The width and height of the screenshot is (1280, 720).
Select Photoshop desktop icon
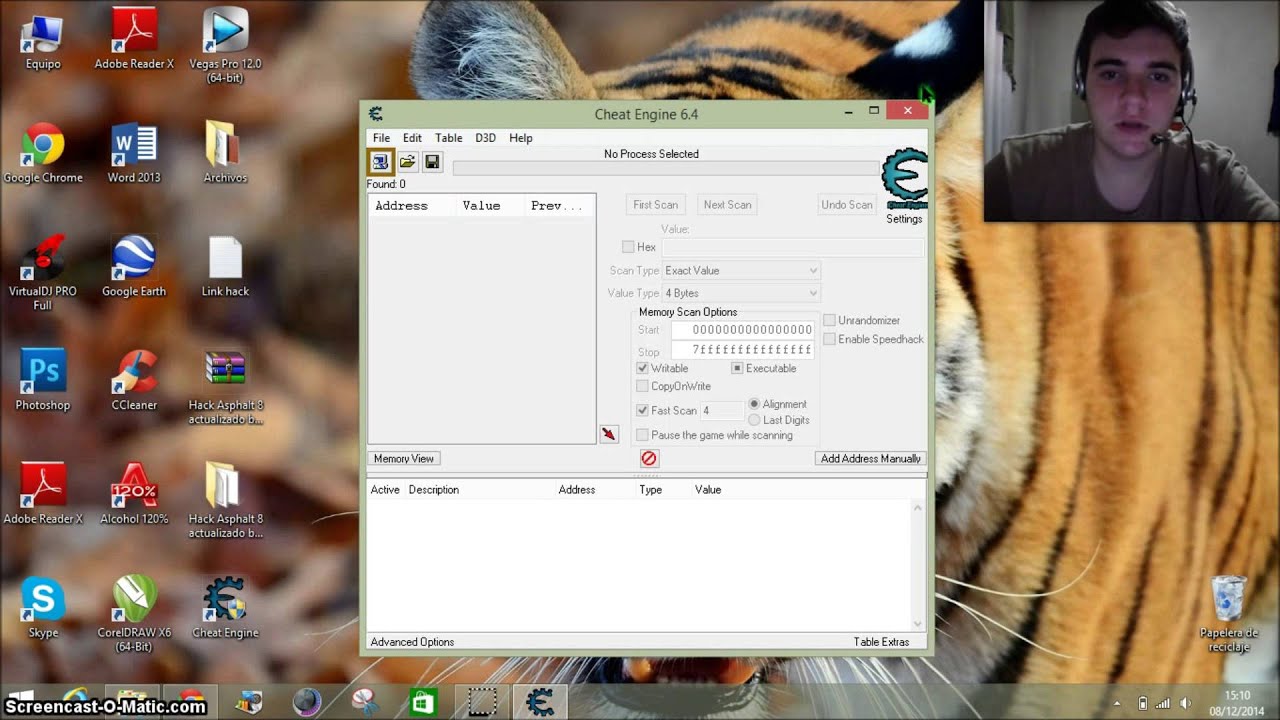[x=43, y=382]
